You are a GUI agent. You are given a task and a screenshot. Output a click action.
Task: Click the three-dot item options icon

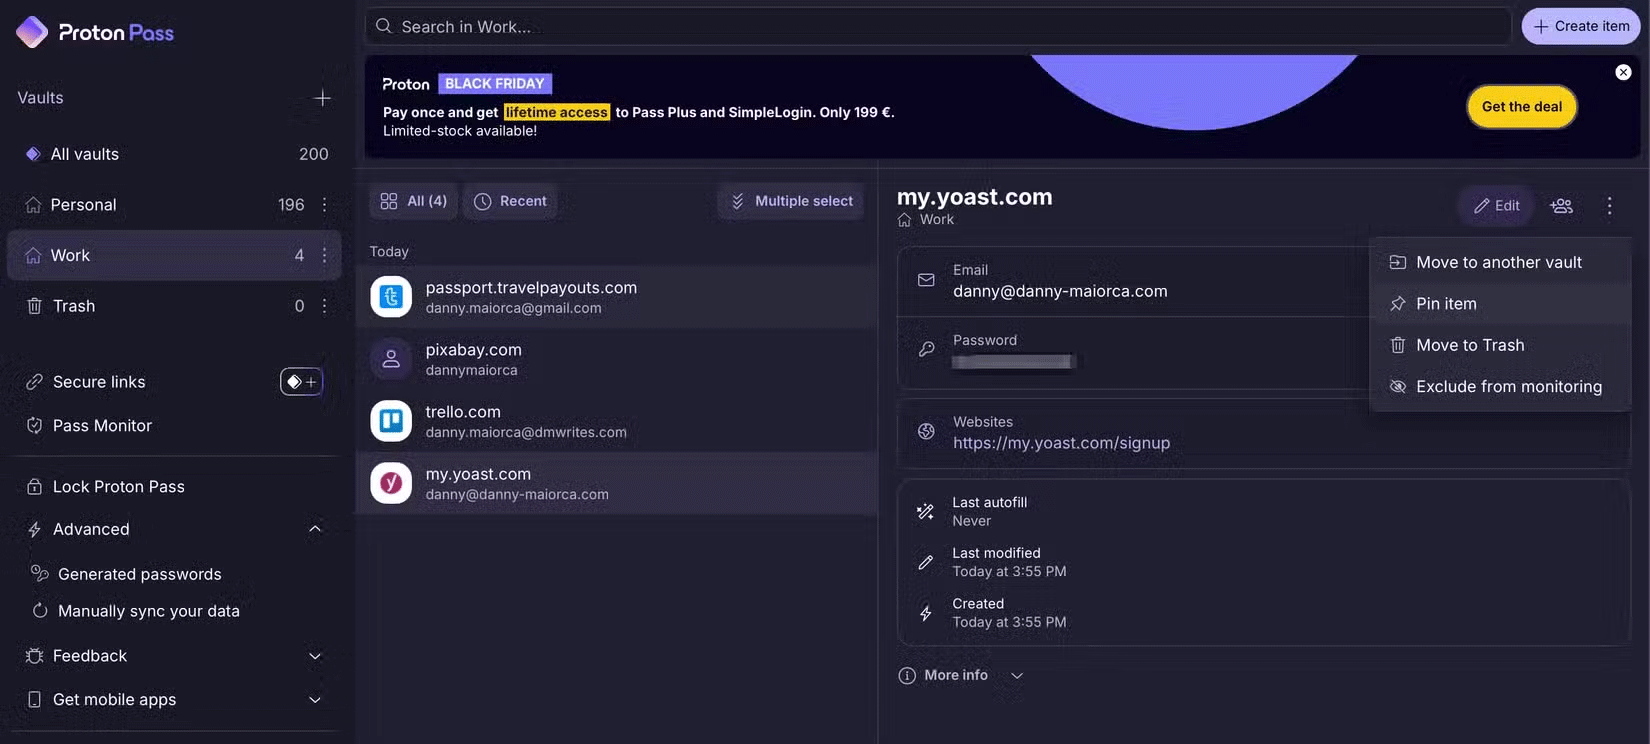(1609, 206)
